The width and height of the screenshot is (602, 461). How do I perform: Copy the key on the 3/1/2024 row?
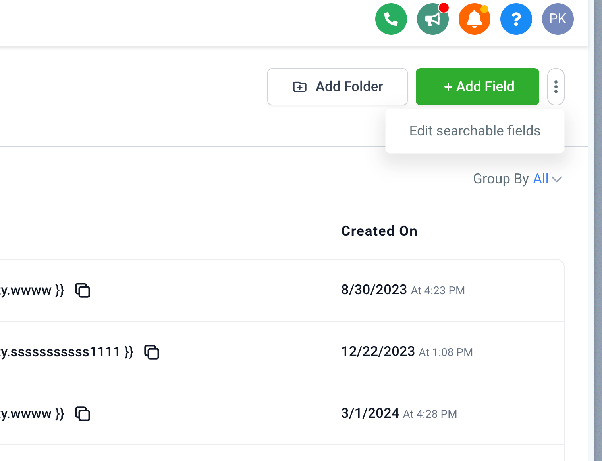pyautogui.click(x=83, y=414)
